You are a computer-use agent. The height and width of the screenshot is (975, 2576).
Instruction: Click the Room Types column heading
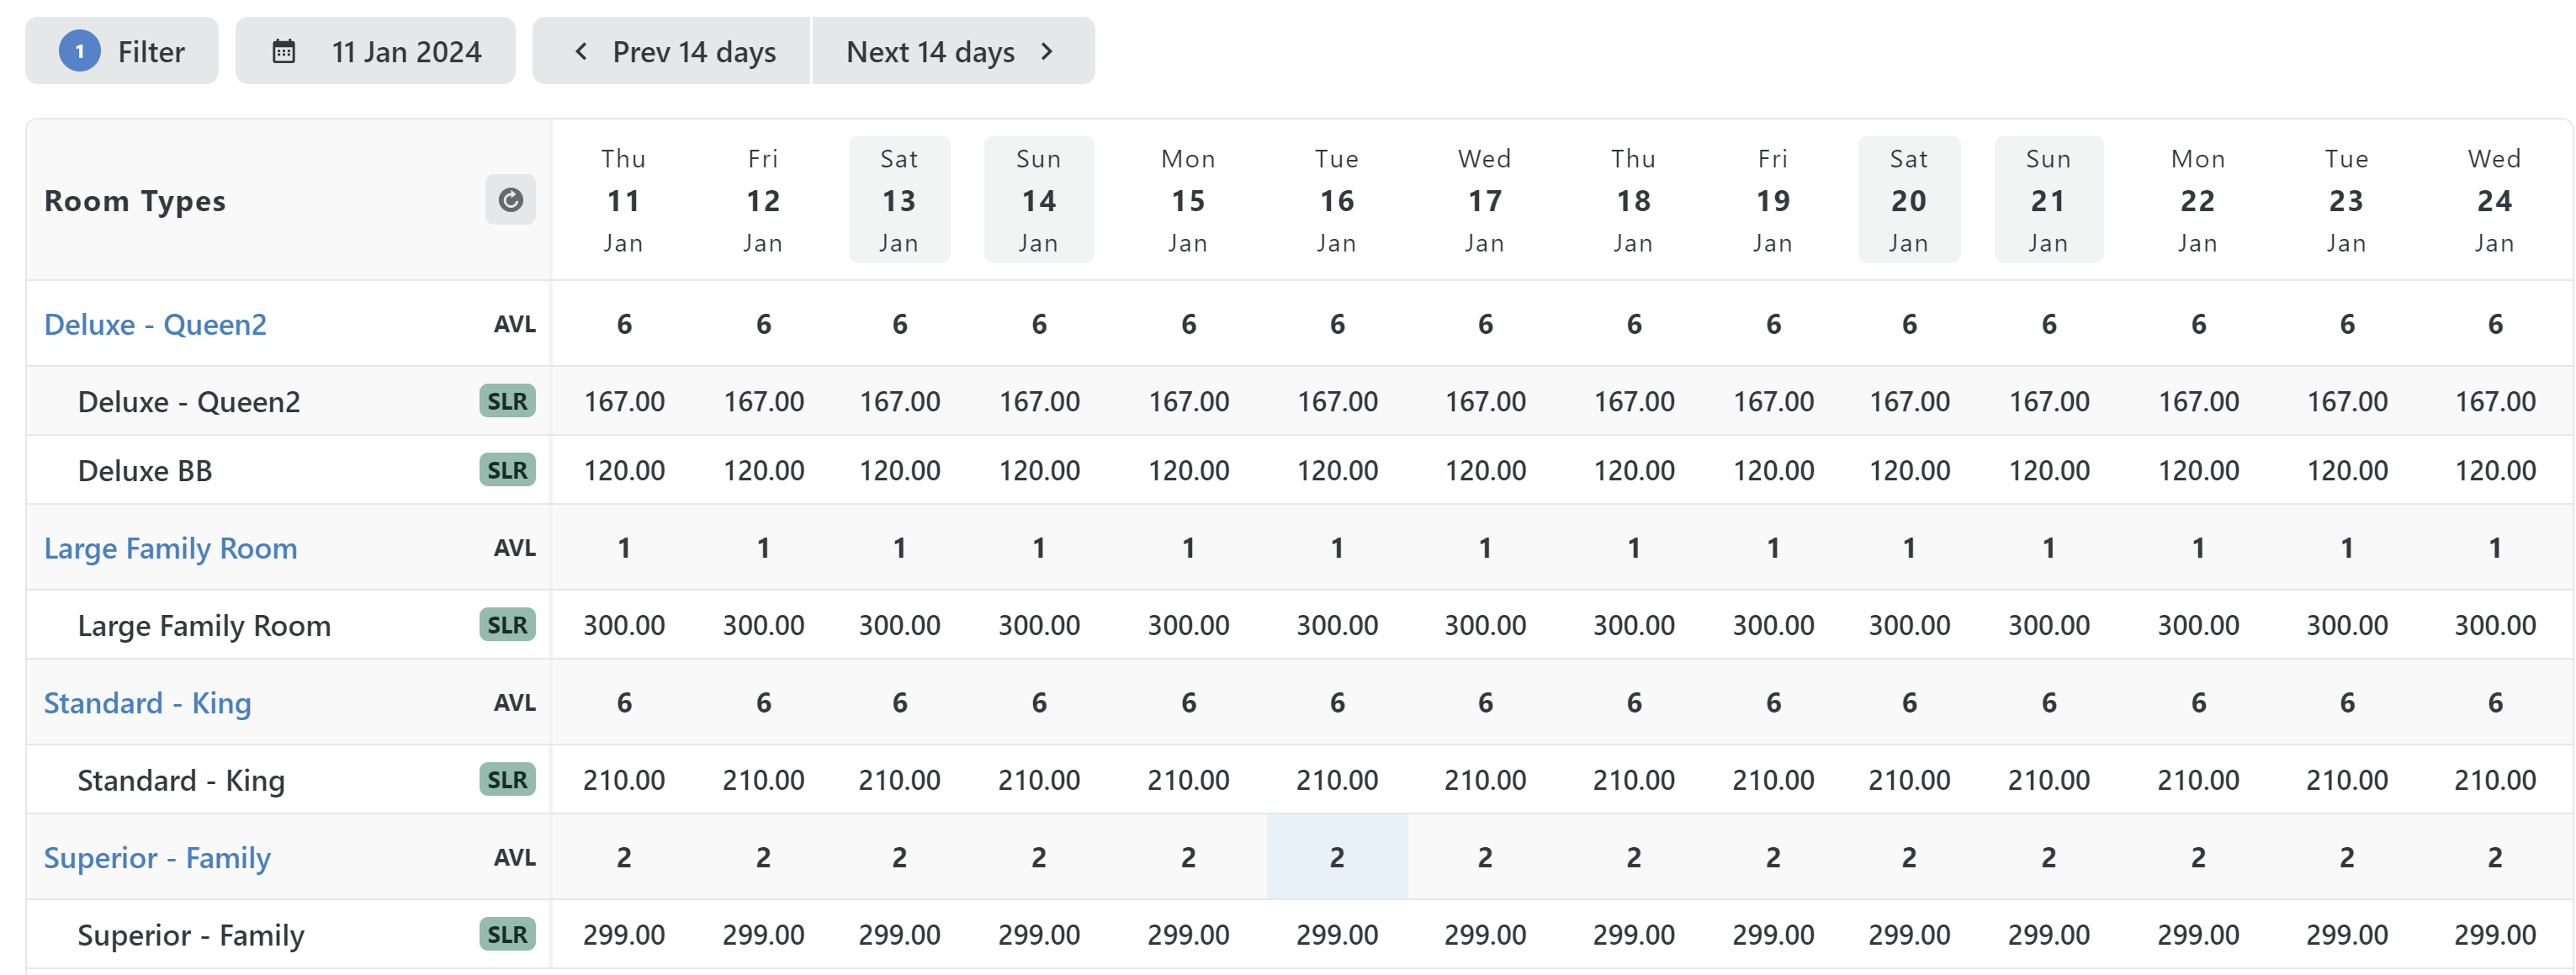coord(135,201)
